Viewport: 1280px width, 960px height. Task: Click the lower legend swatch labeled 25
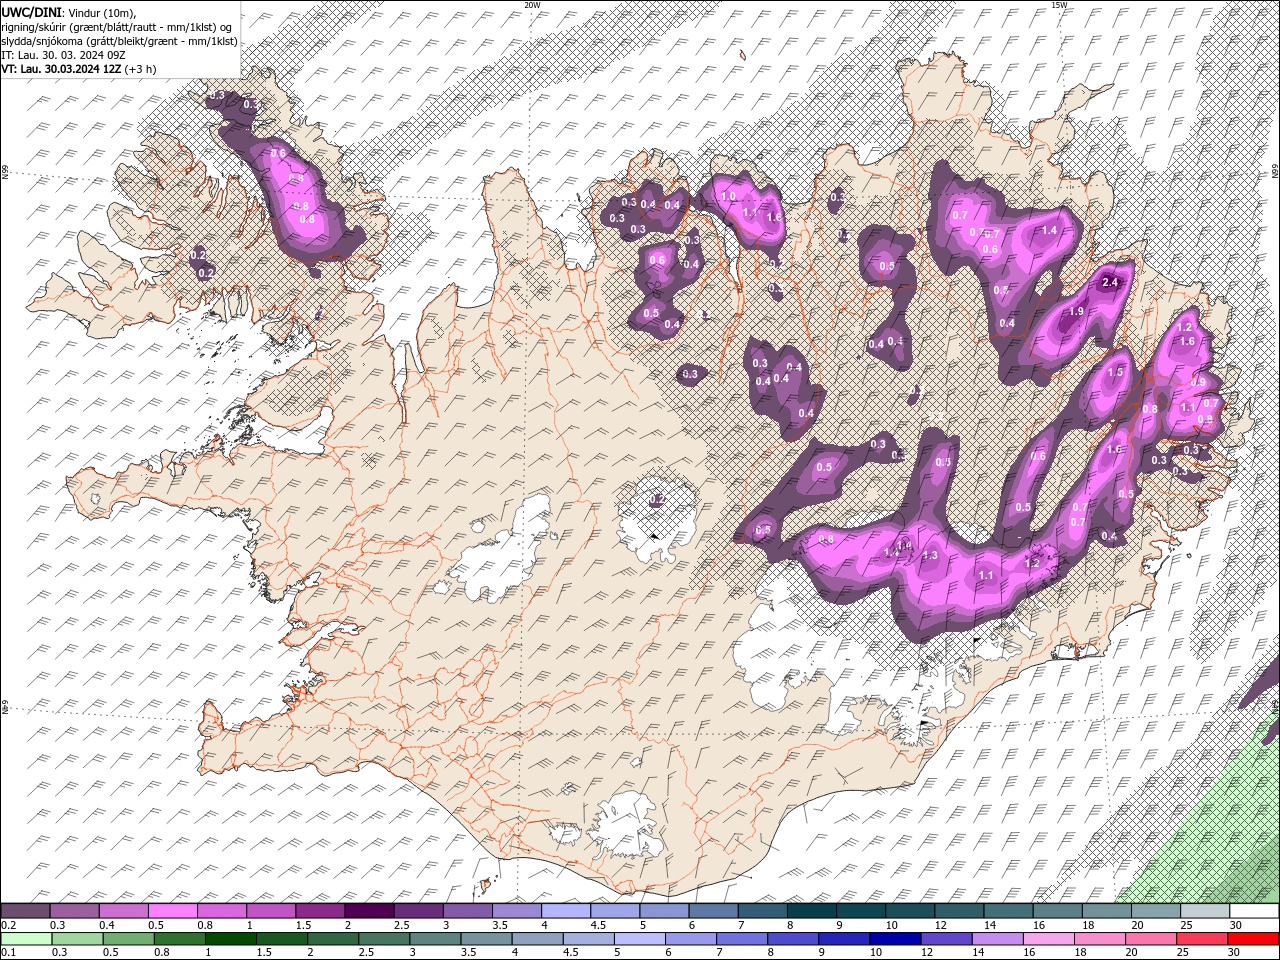pyautogui.click(x=1202, y=939)
